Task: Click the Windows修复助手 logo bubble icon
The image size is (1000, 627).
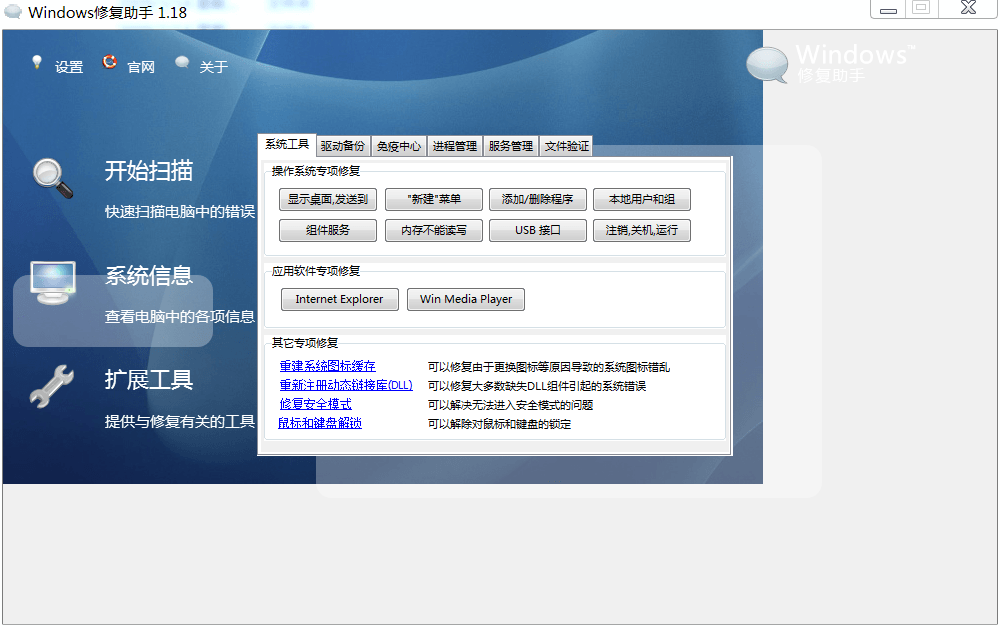Action: coord(767,64)
